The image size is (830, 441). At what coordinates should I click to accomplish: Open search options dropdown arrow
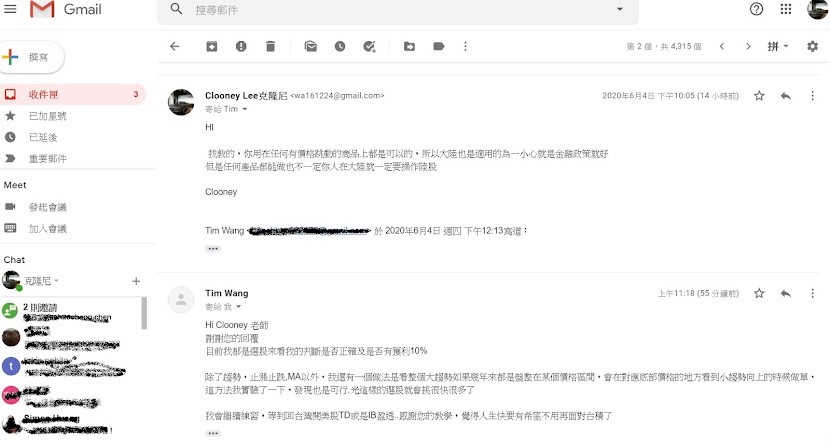pos(619,9)
